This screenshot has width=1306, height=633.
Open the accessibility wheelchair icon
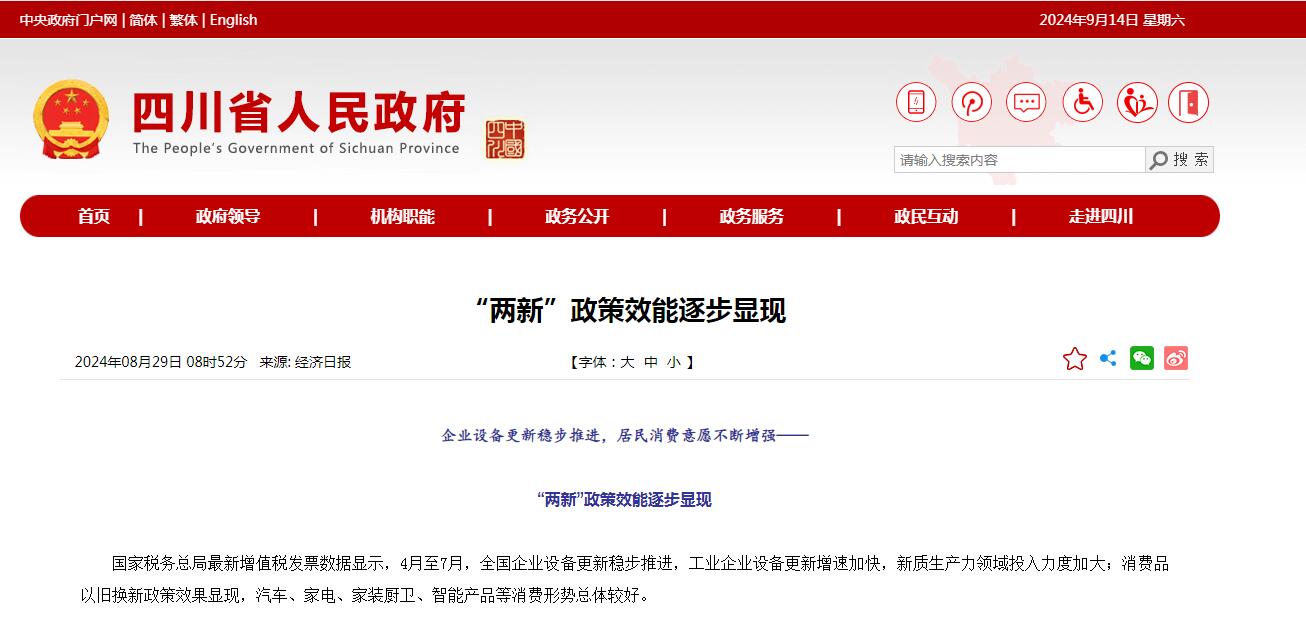[x=1082, y=101]
